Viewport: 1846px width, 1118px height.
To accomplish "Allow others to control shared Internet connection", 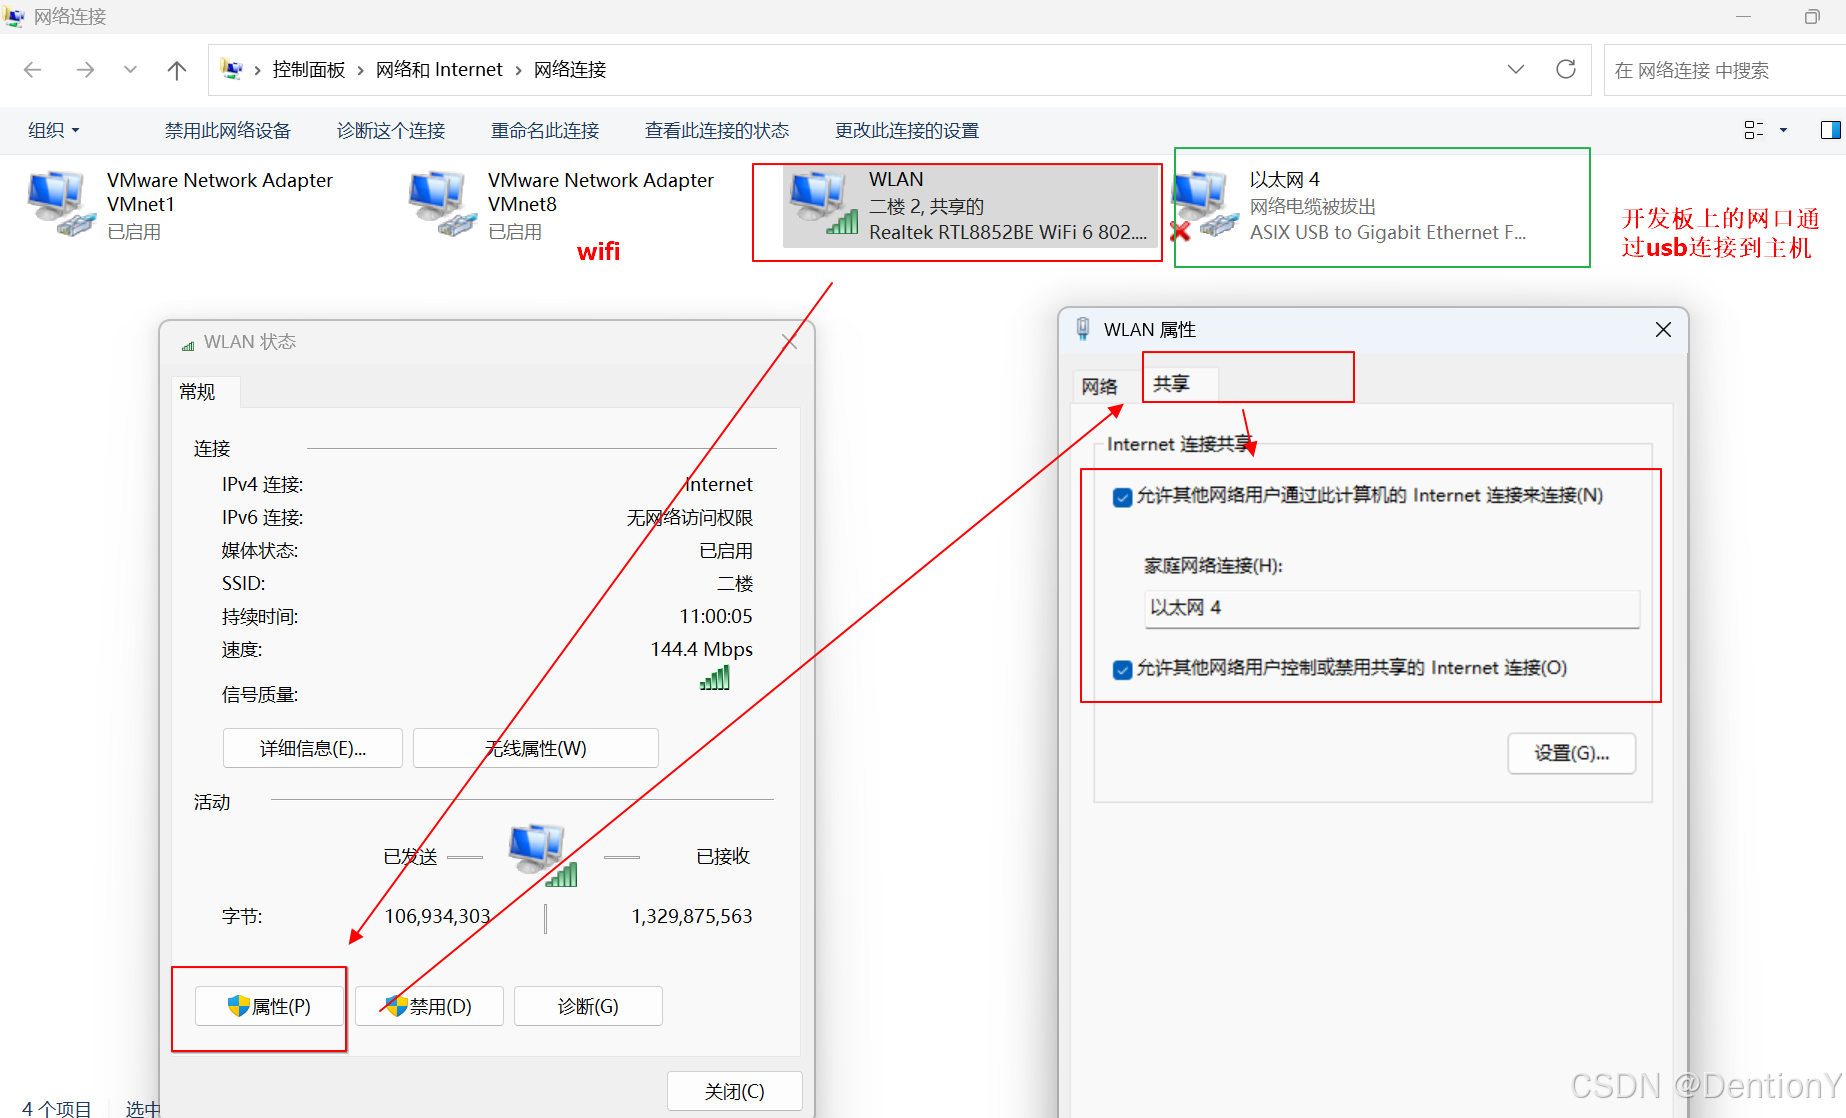I will (1122, 669).
